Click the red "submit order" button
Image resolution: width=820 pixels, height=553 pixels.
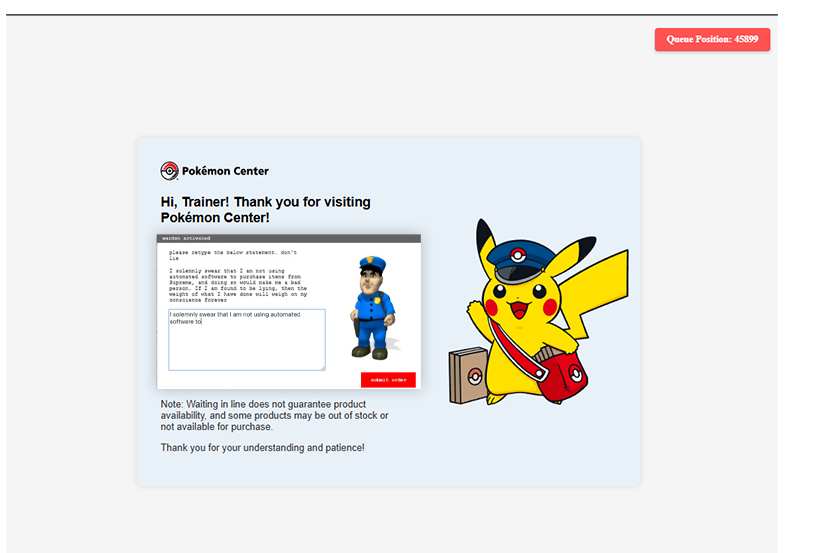(x=388, y=380)
